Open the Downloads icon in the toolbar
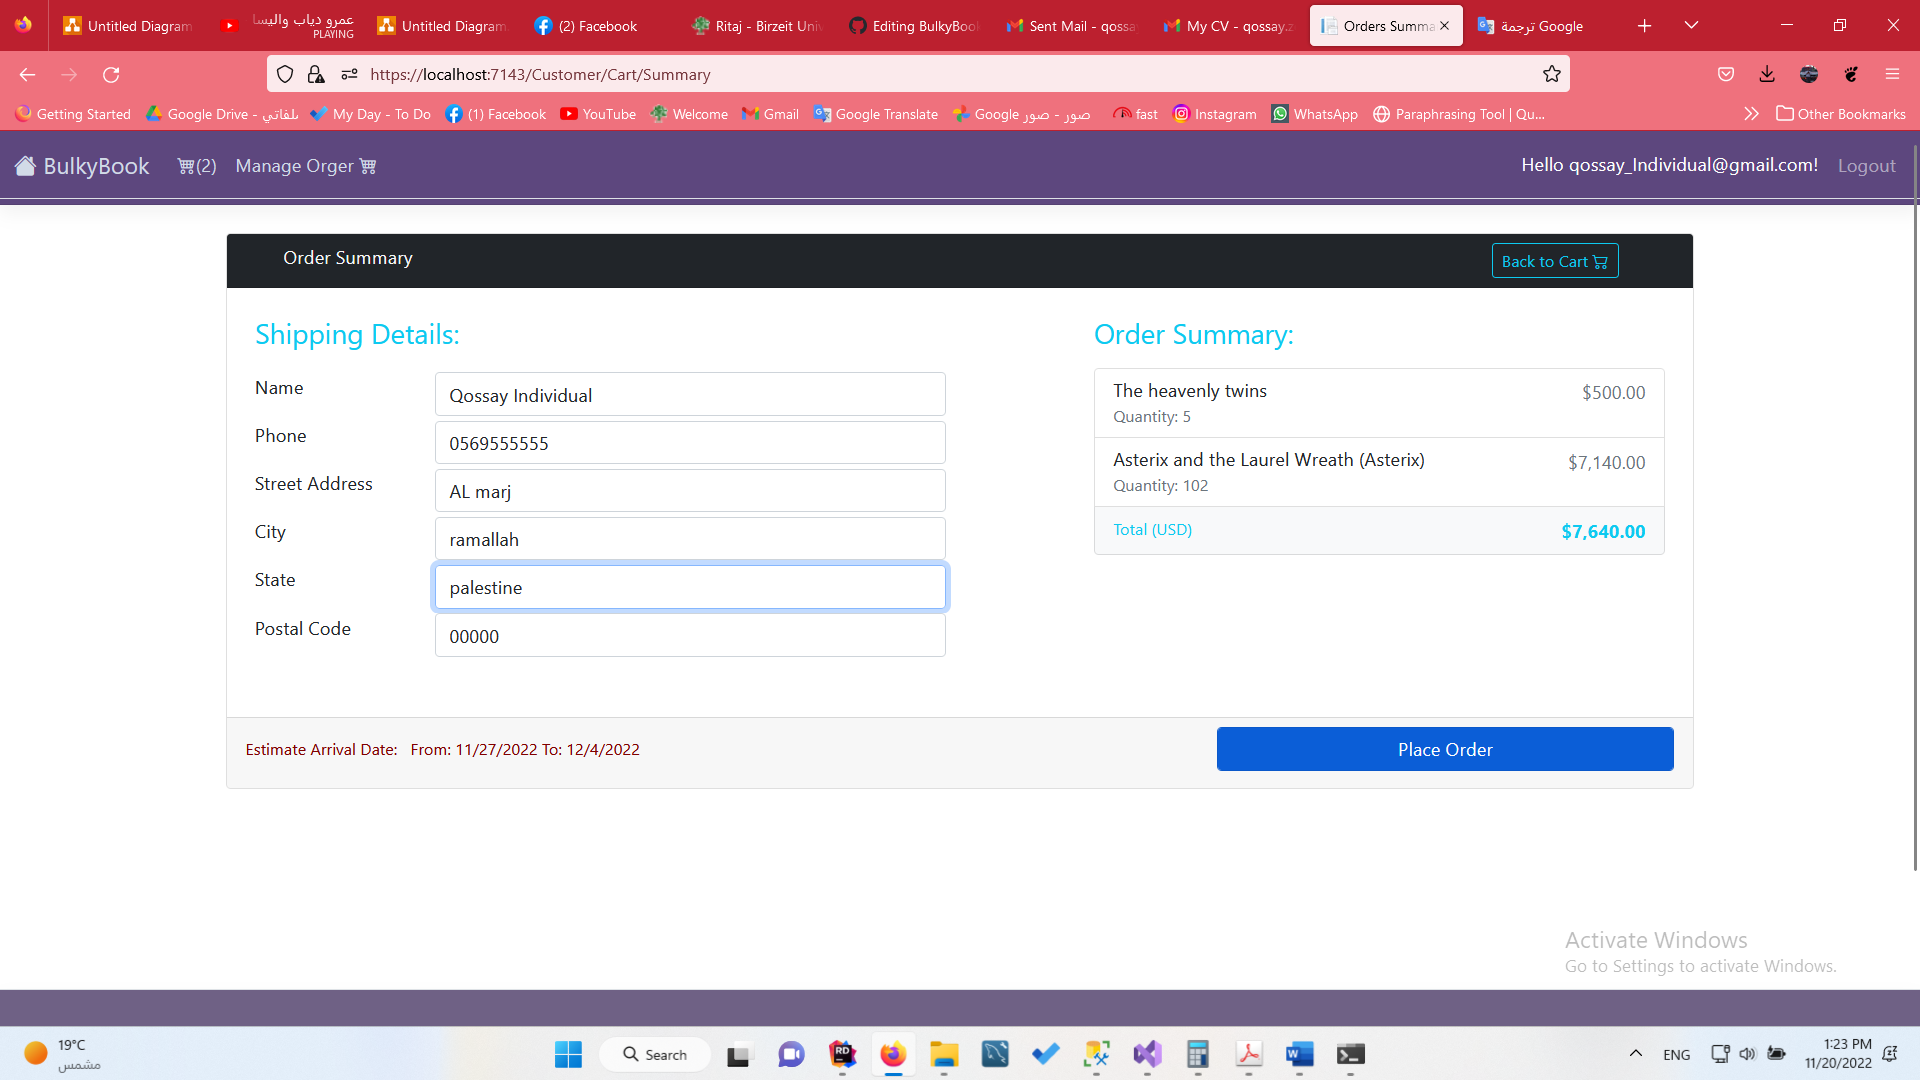1920x1080 pixels. pyautogui.click(x=1766, y=74)
